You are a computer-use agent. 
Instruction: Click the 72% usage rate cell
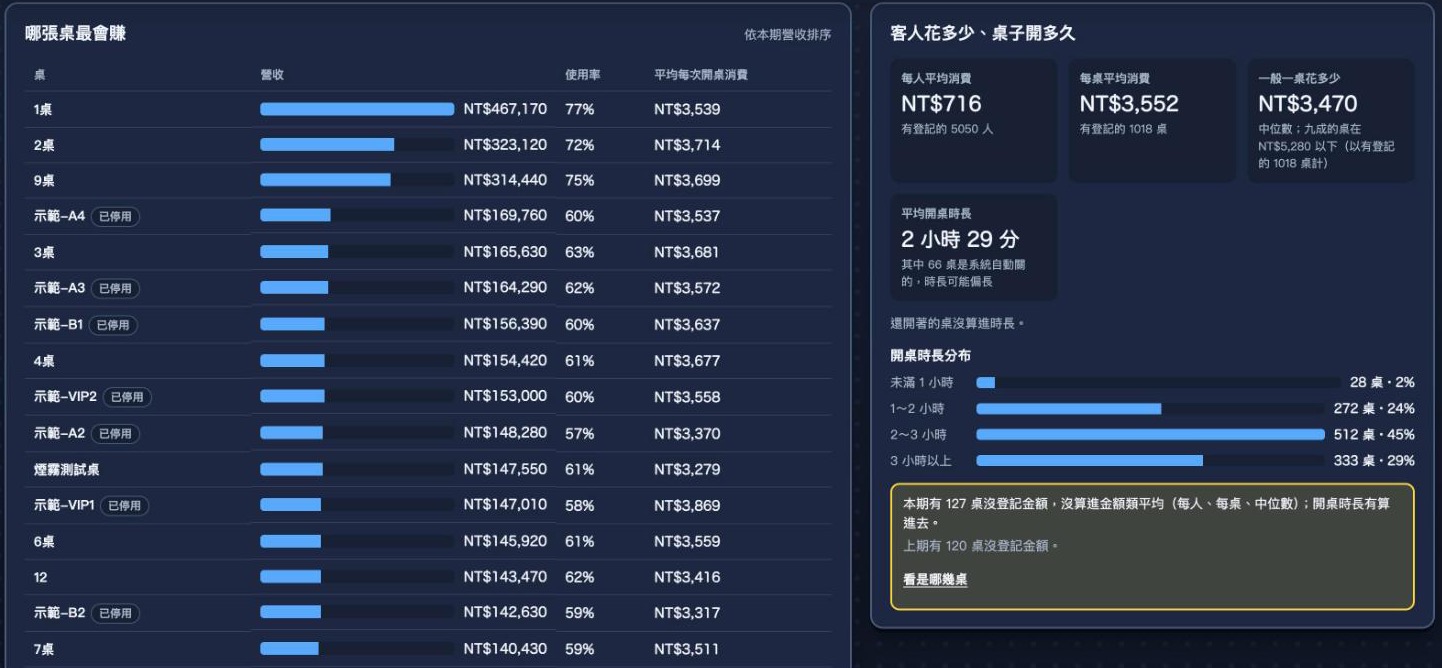580,145
